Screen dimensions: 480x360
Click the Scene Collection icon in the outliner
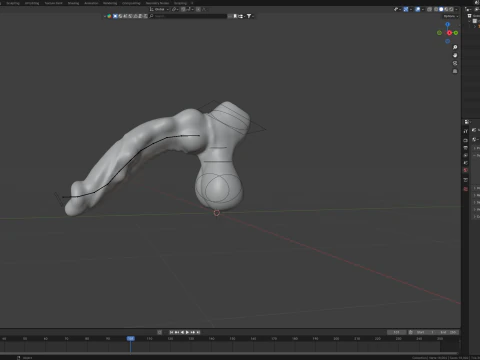click(470, 16)
